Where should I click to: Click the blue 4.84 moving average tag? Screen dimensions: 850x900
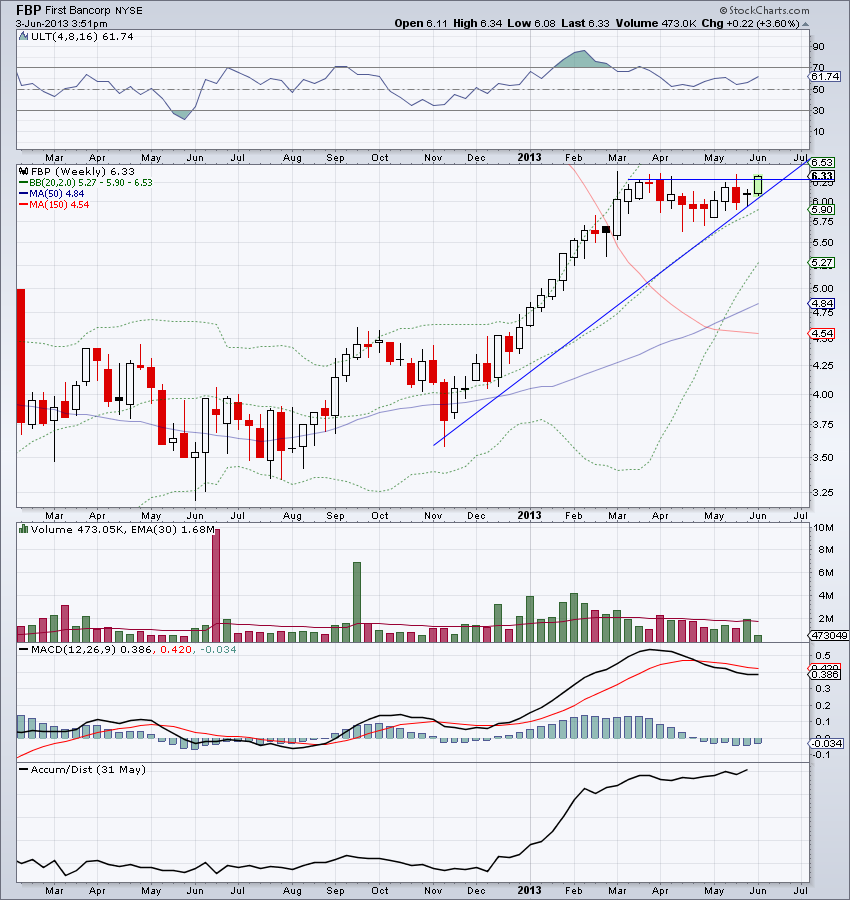click(822, 303)
